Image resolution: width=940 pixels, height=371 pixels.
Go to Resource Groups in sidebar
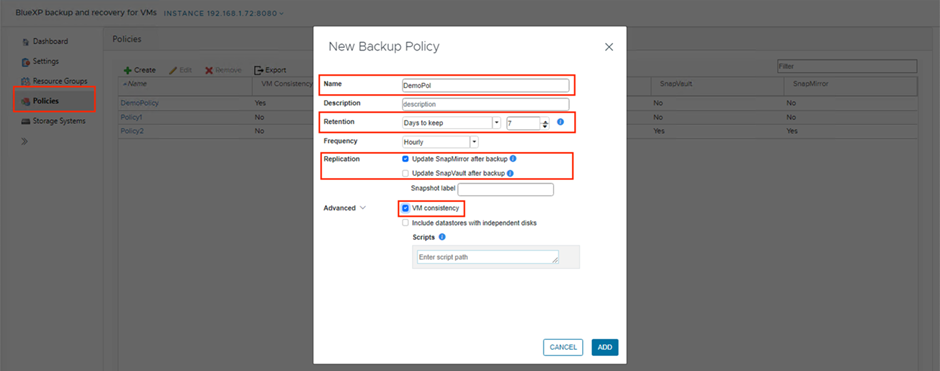click(55, 81)
